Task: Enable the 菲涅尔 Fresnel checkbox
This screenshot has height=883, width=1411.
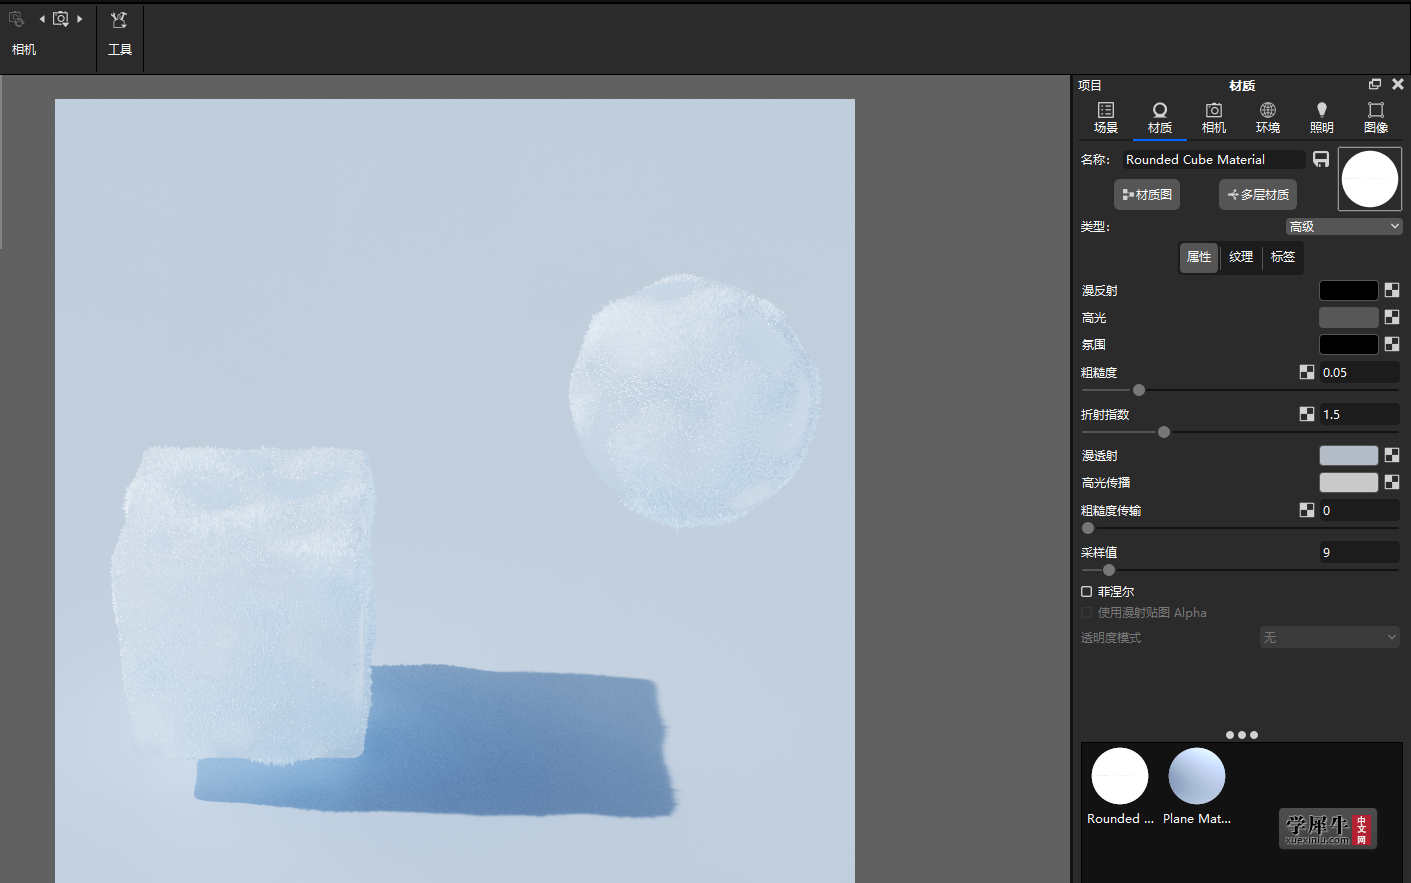Action: [x=1087, y=592]
